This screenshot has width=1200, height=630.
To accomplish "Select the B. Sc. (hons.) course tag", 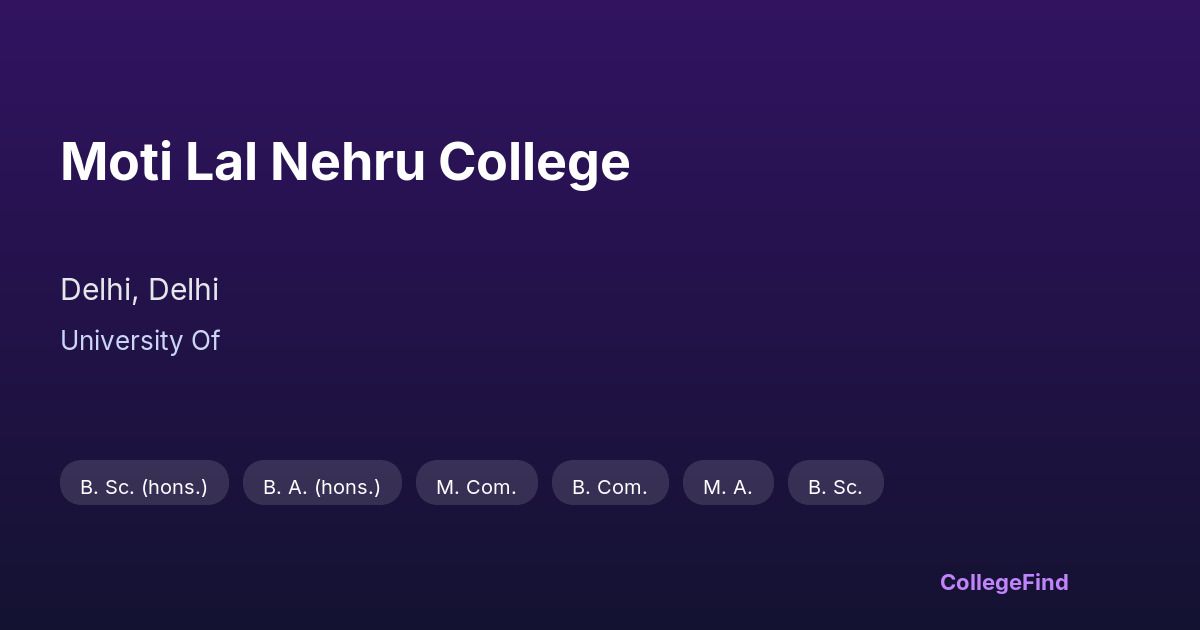I will coord(144,483).
